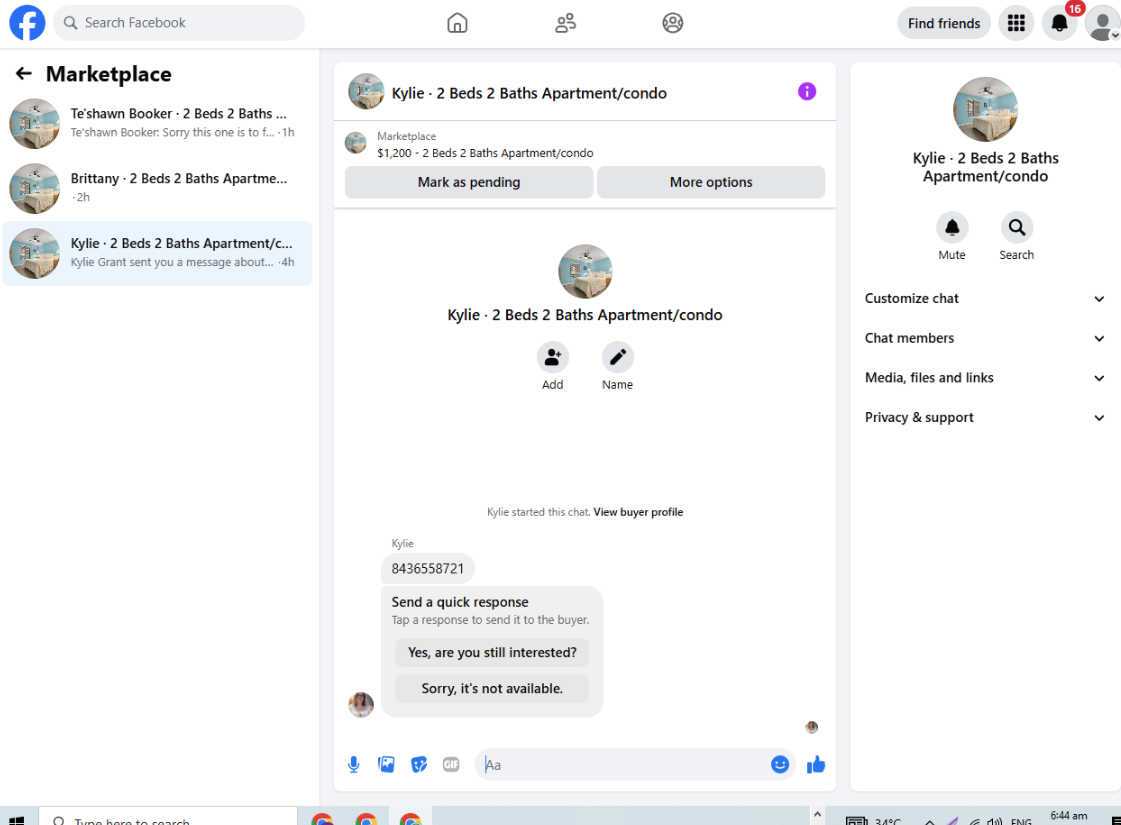Expand Privacy & support section
The width and height of the screenshot is (1121, 825).
pos(984,418)
